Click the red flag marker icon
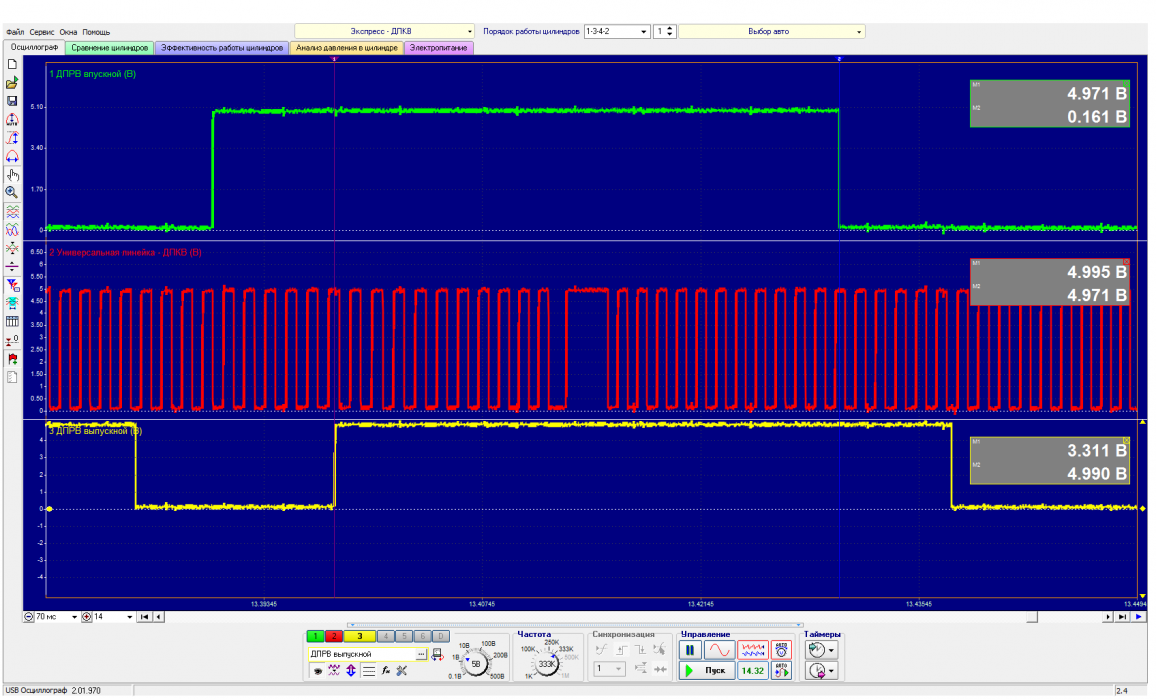 12,358
